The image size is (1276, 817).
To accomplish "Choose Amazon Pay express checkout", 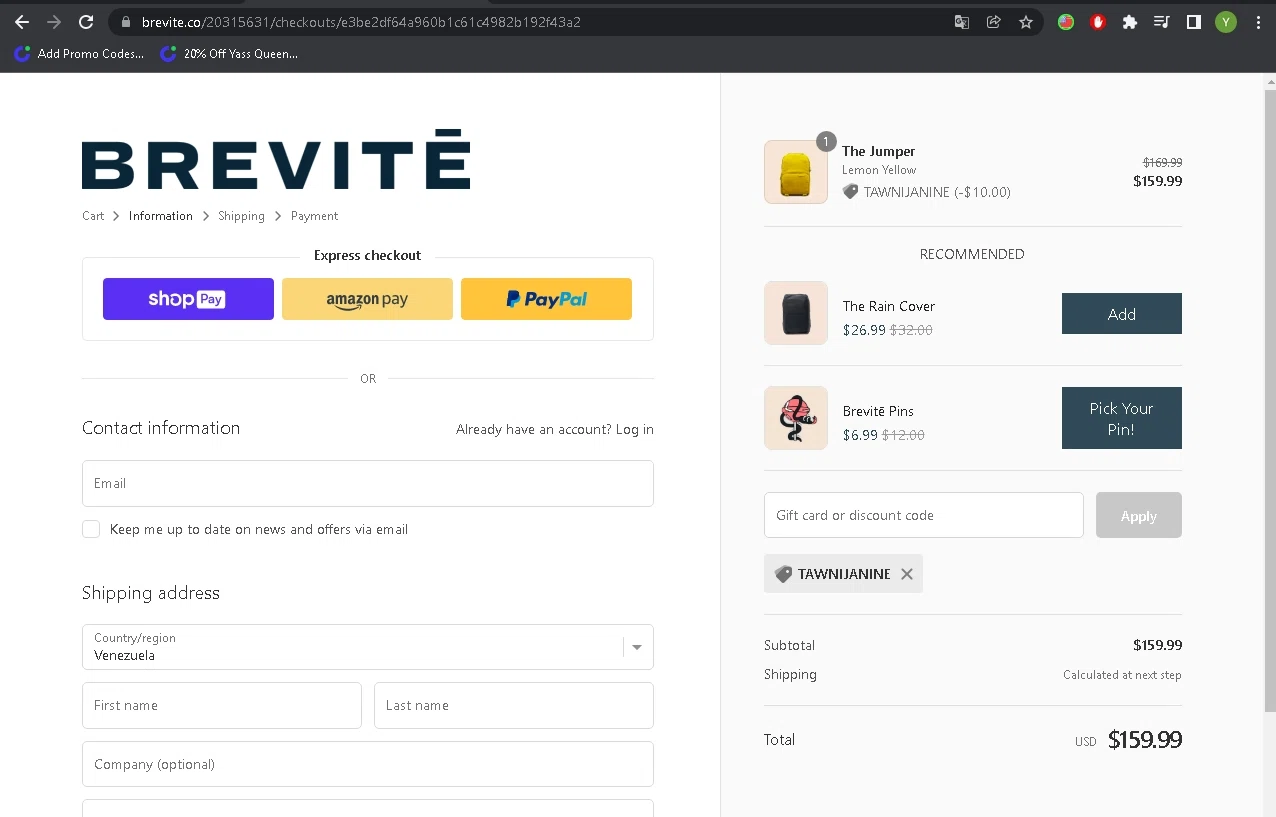I will pos(367,299).
